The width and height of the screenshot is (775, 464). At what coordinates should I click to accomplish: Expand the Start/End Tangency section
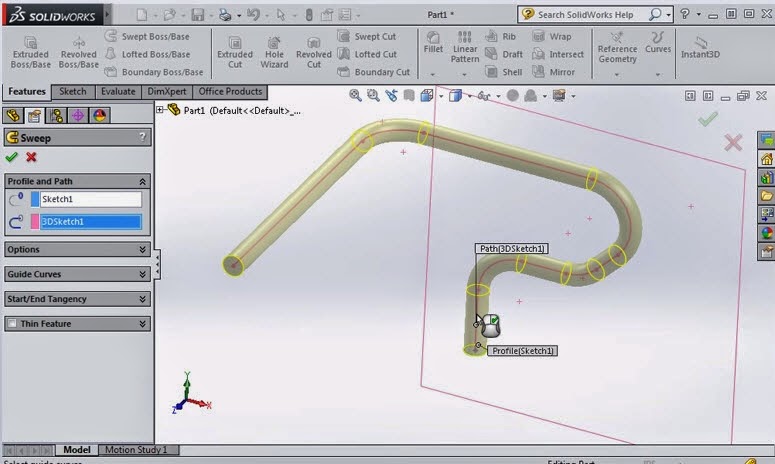coord(142,299)
